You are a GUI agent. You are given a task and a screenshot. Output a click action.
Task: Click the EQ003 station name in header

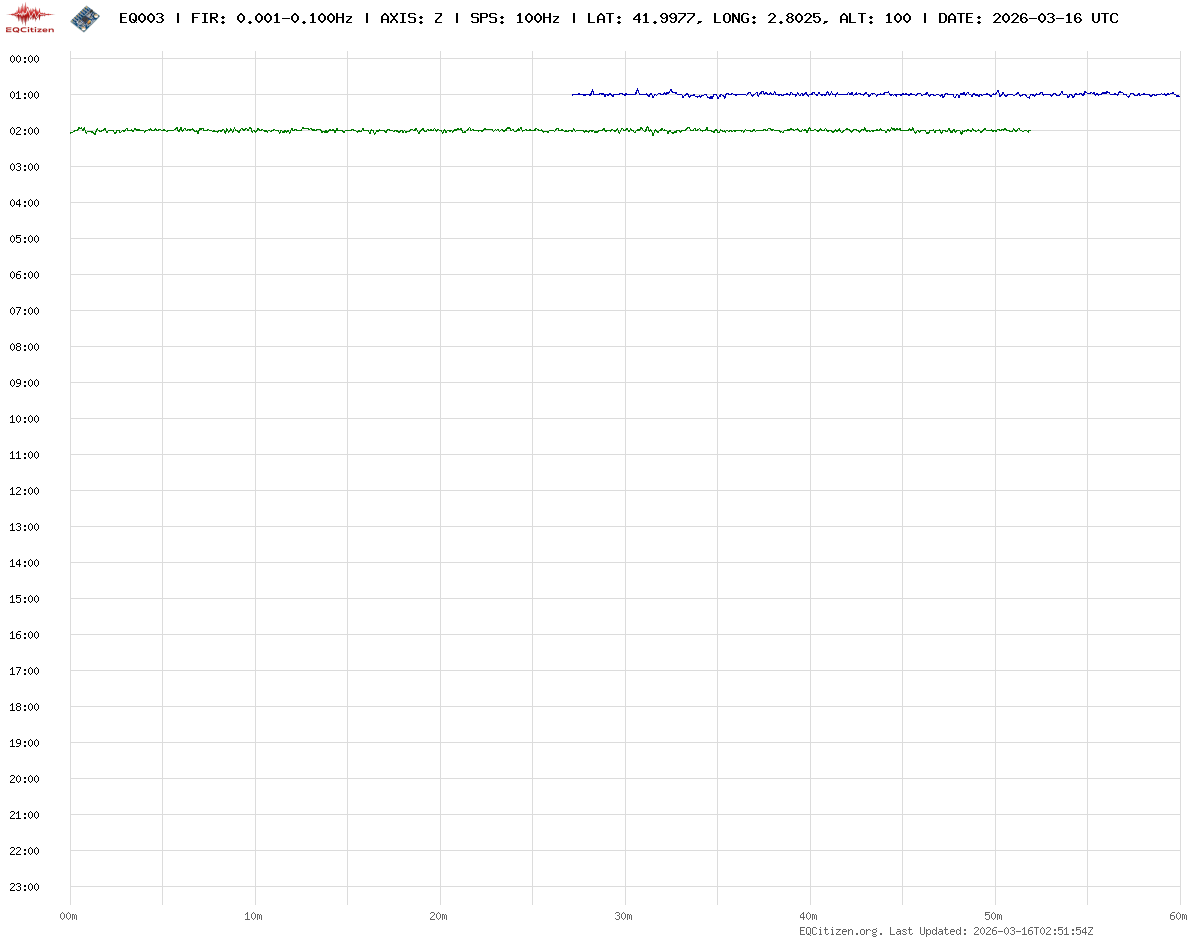[141, 19]
